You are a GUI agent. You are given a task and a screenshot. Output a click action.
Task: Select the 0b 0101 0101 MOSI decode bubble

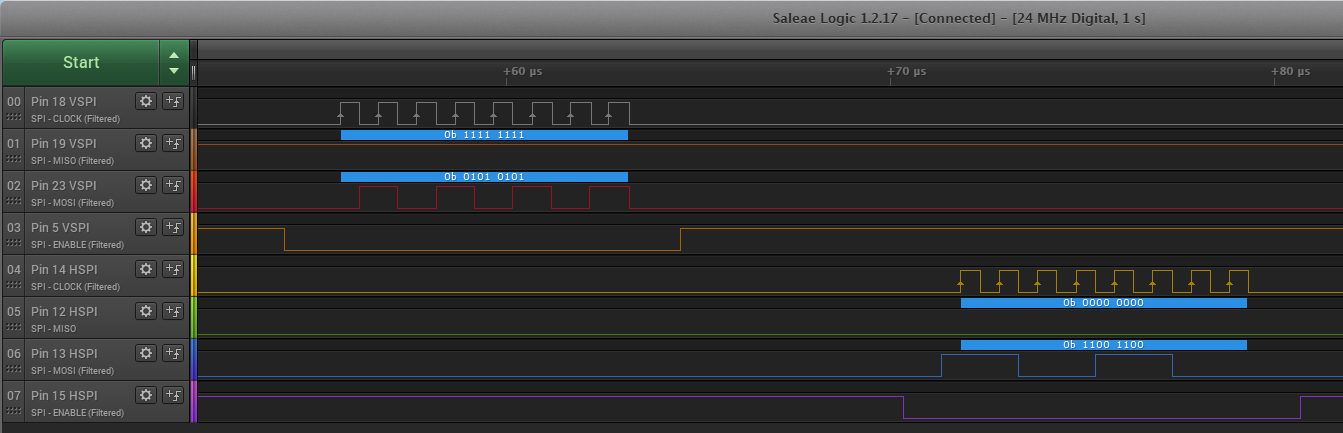click(x=484, y=177)
